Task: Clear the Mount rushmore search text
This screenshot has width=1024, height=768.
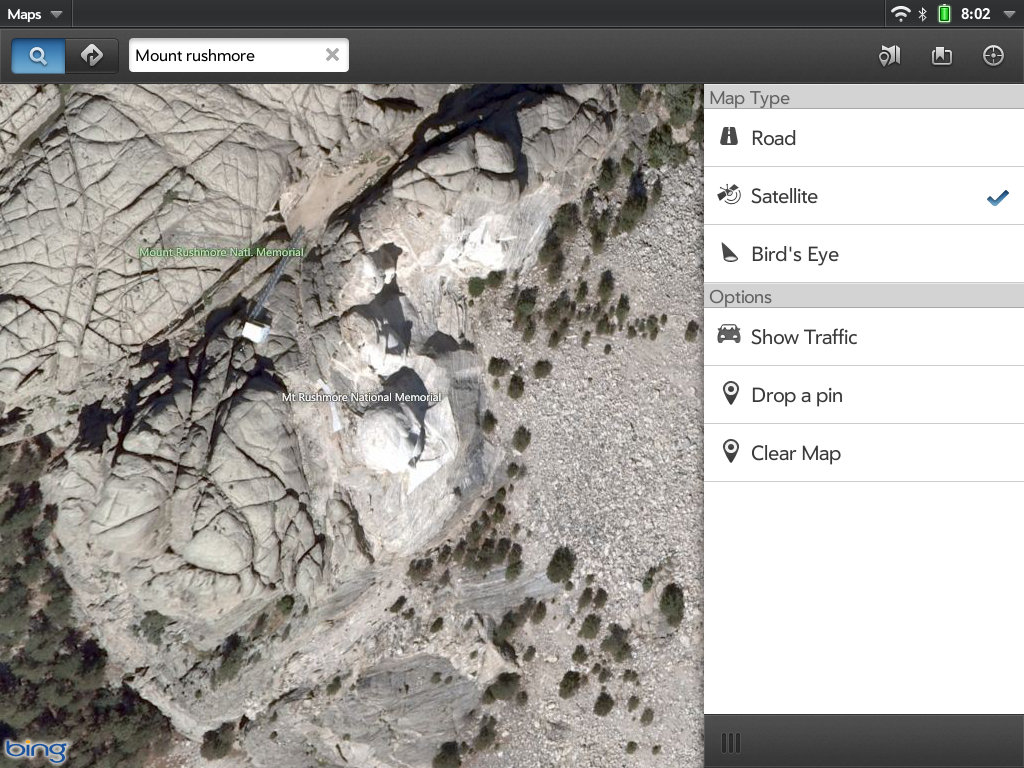Action: tap(332, 55)
